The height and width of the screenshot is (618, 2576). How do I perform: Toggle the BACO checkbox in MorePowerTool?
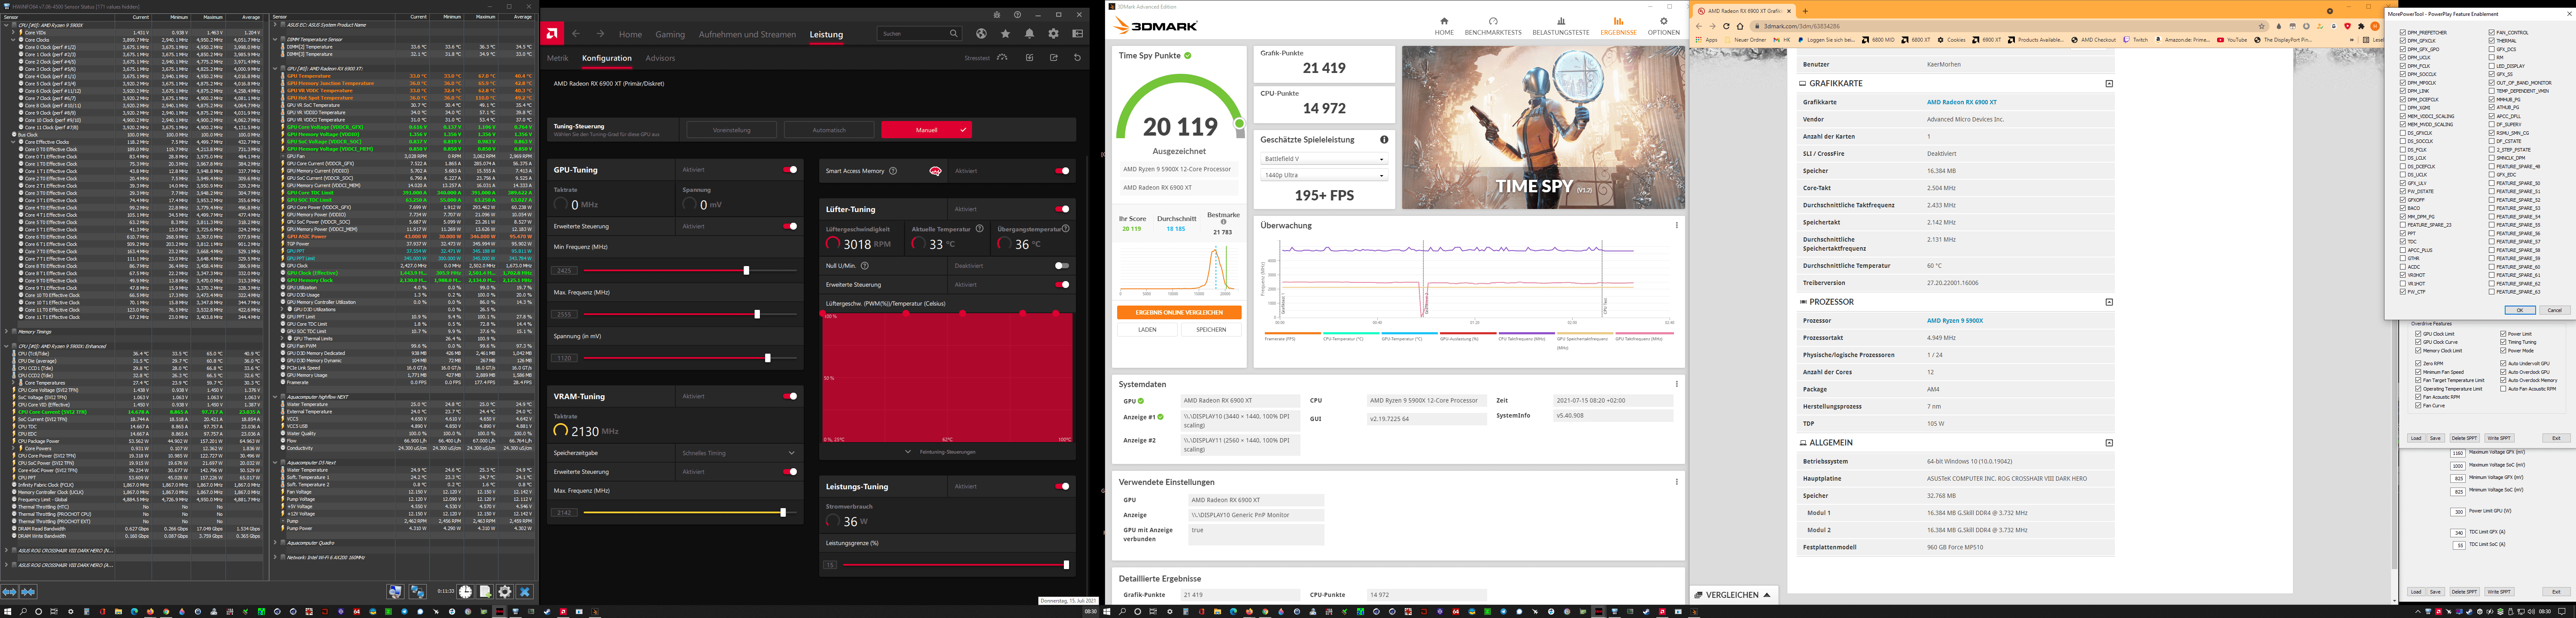pos(2402,208)
